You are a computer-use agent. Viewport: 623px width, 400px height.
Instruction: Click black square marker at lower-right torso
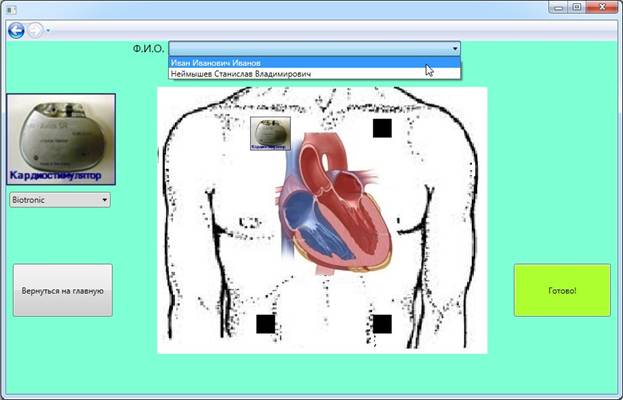[x=382, y=324]
